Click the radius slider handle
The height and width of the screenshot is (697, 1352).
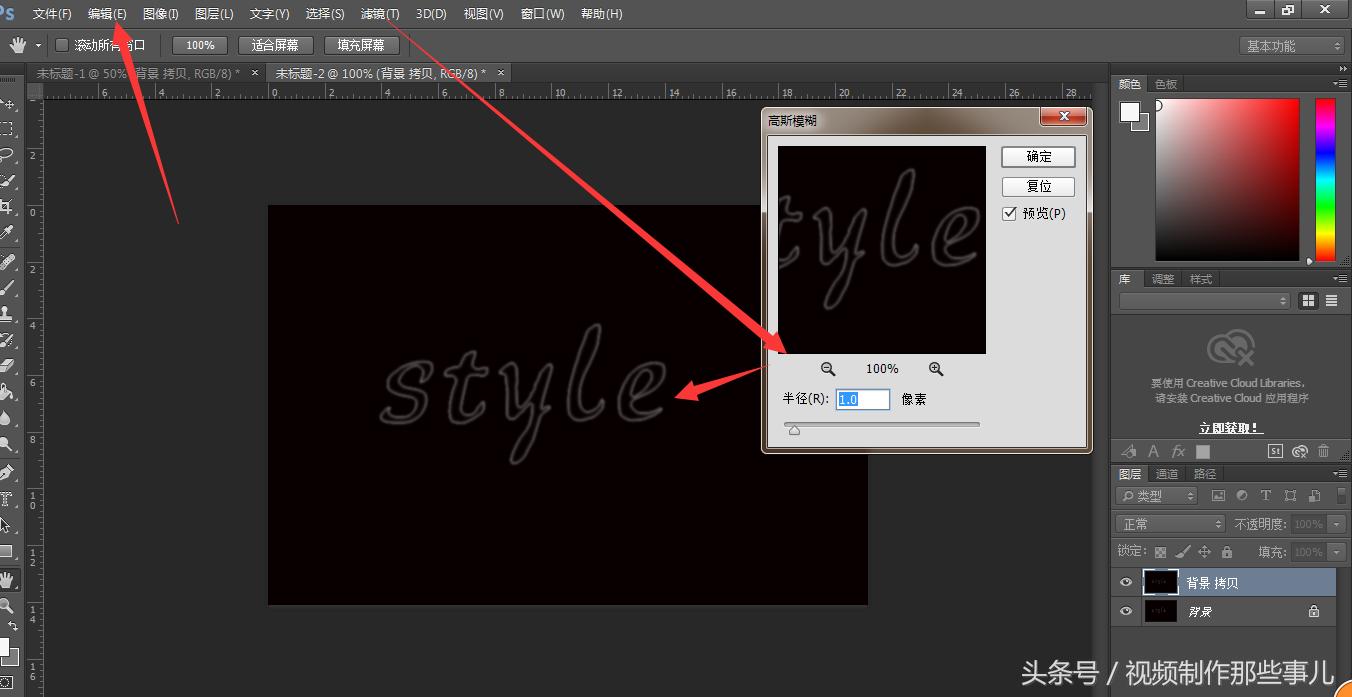[x=794, y=430]
